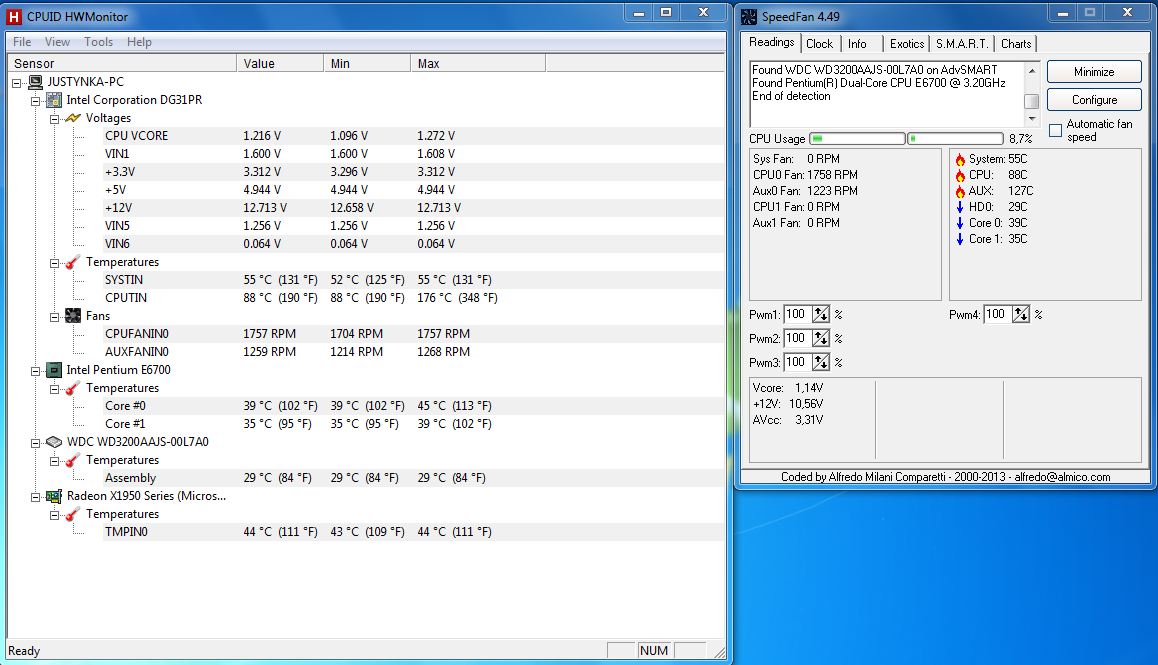Click the flame icon next to System 55C

[x=960, y=160]
